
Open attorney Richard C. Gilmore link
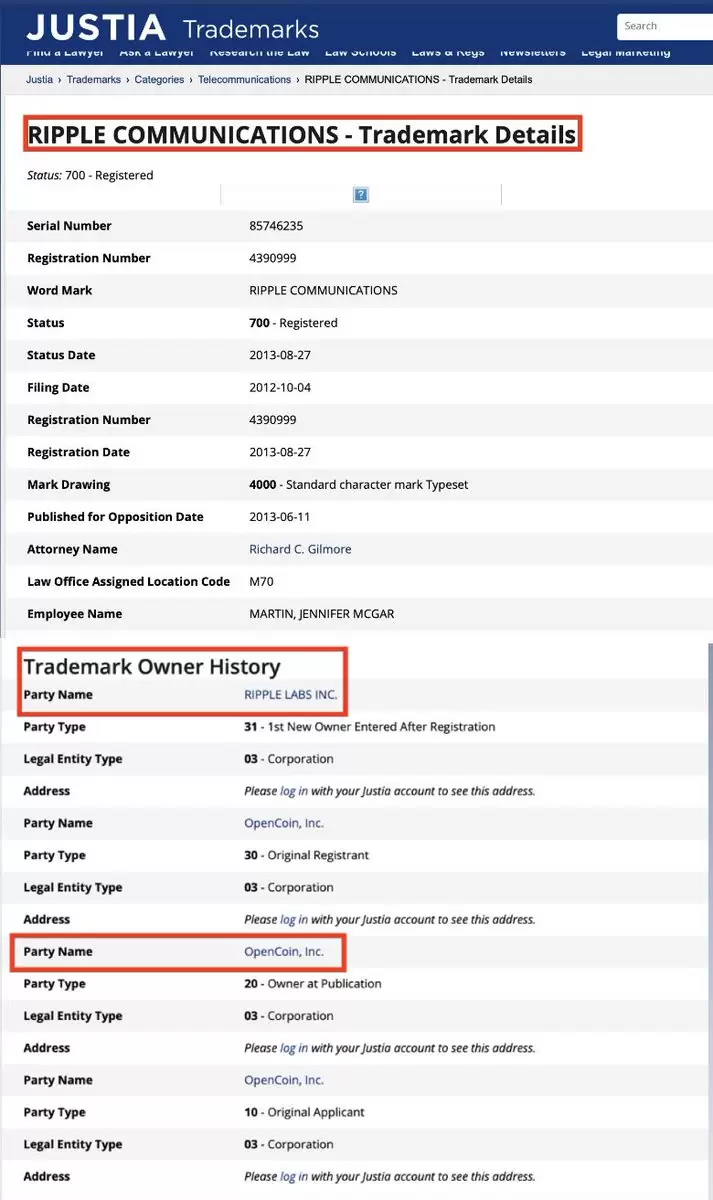tap(300, 549)
